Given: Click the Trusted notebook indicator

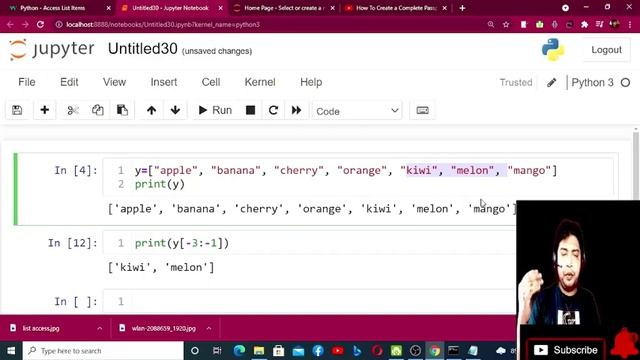Looking at the screenshot, I should tap(516, 82).
